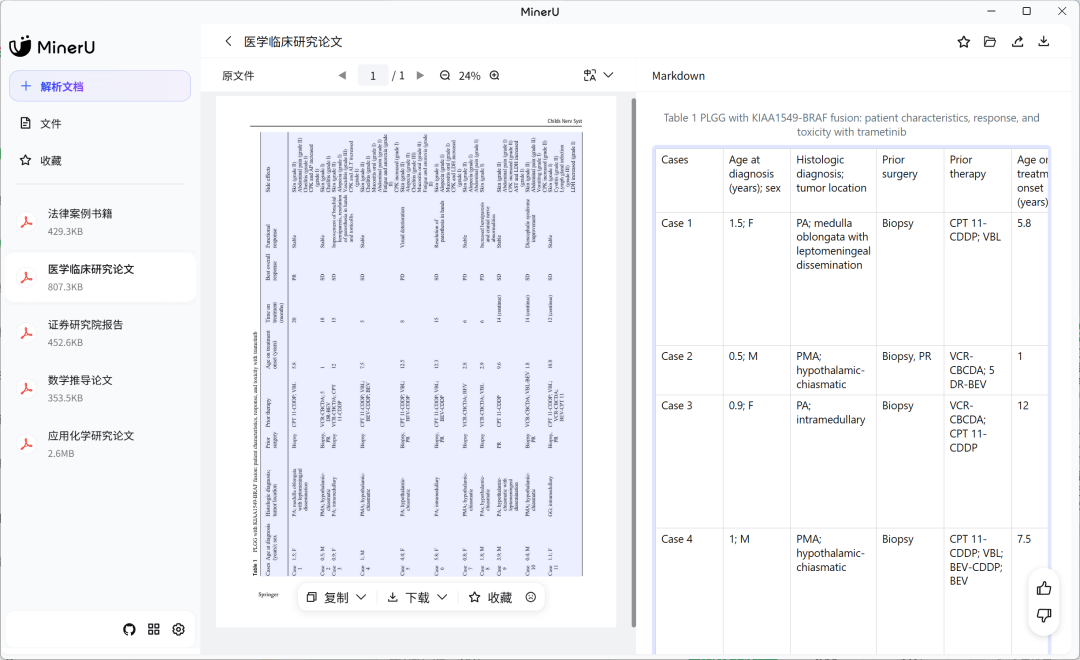Click the grid apps icon in sidebar

[x=154, y=629]
